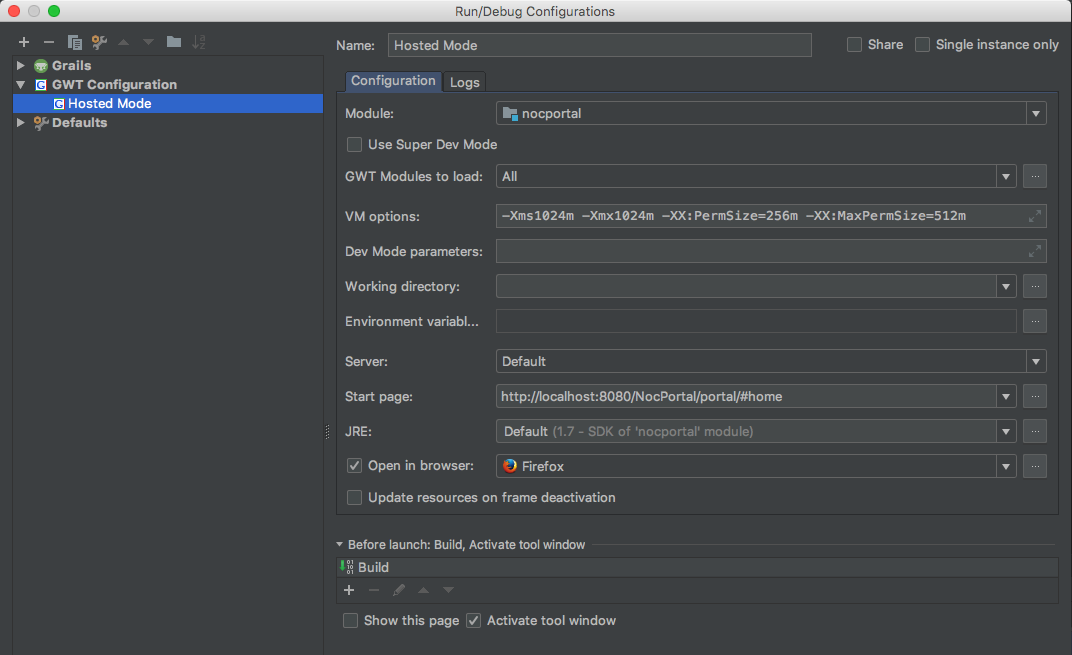Image resolution: width=1072 pixels, height=655 pixels.
Task: Click the add before launch task plus icon
Action: point(349,590)
